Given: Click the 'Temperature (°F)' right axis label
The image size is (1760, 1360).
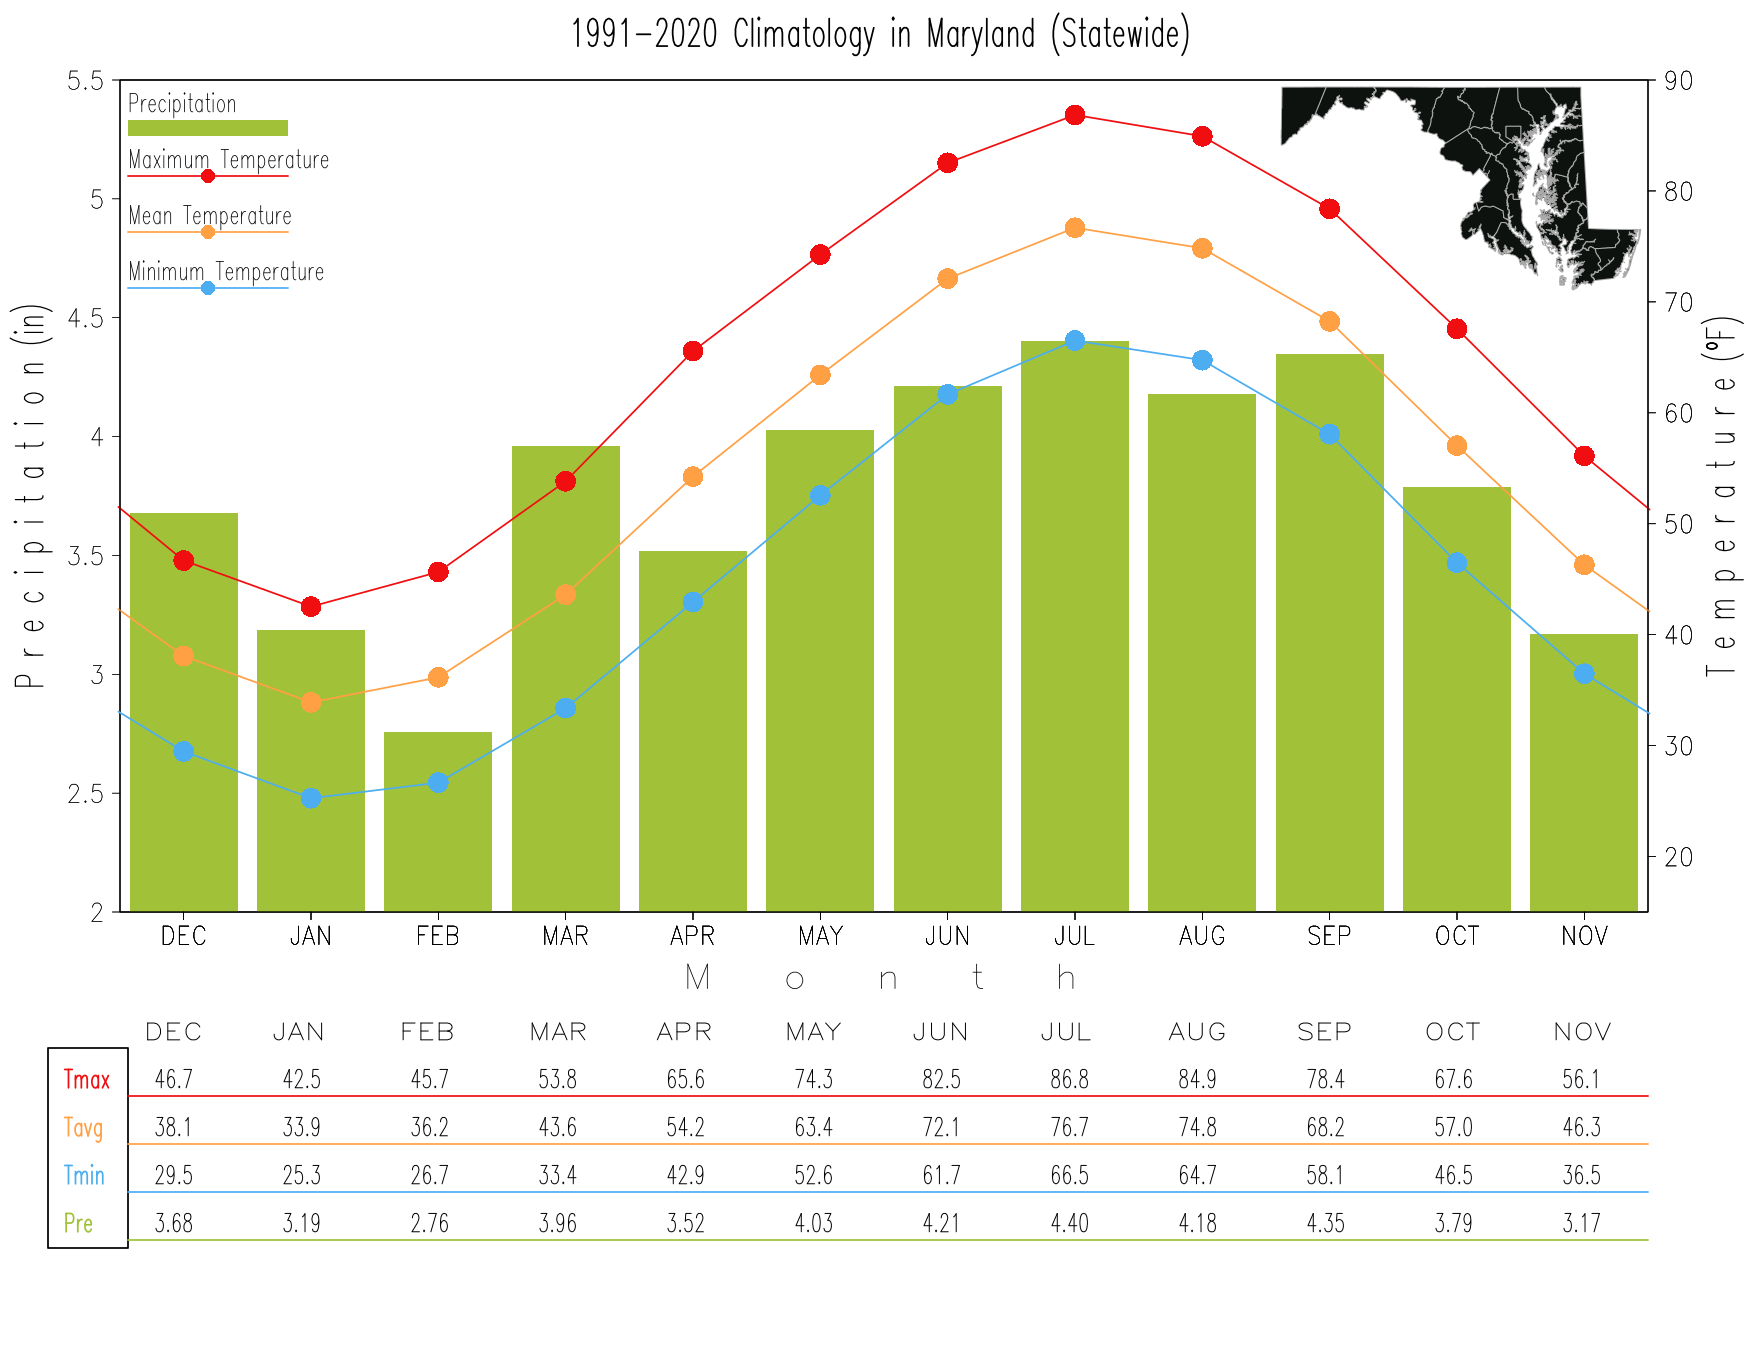Looking at the screenshot, I should coord(1724,496).
